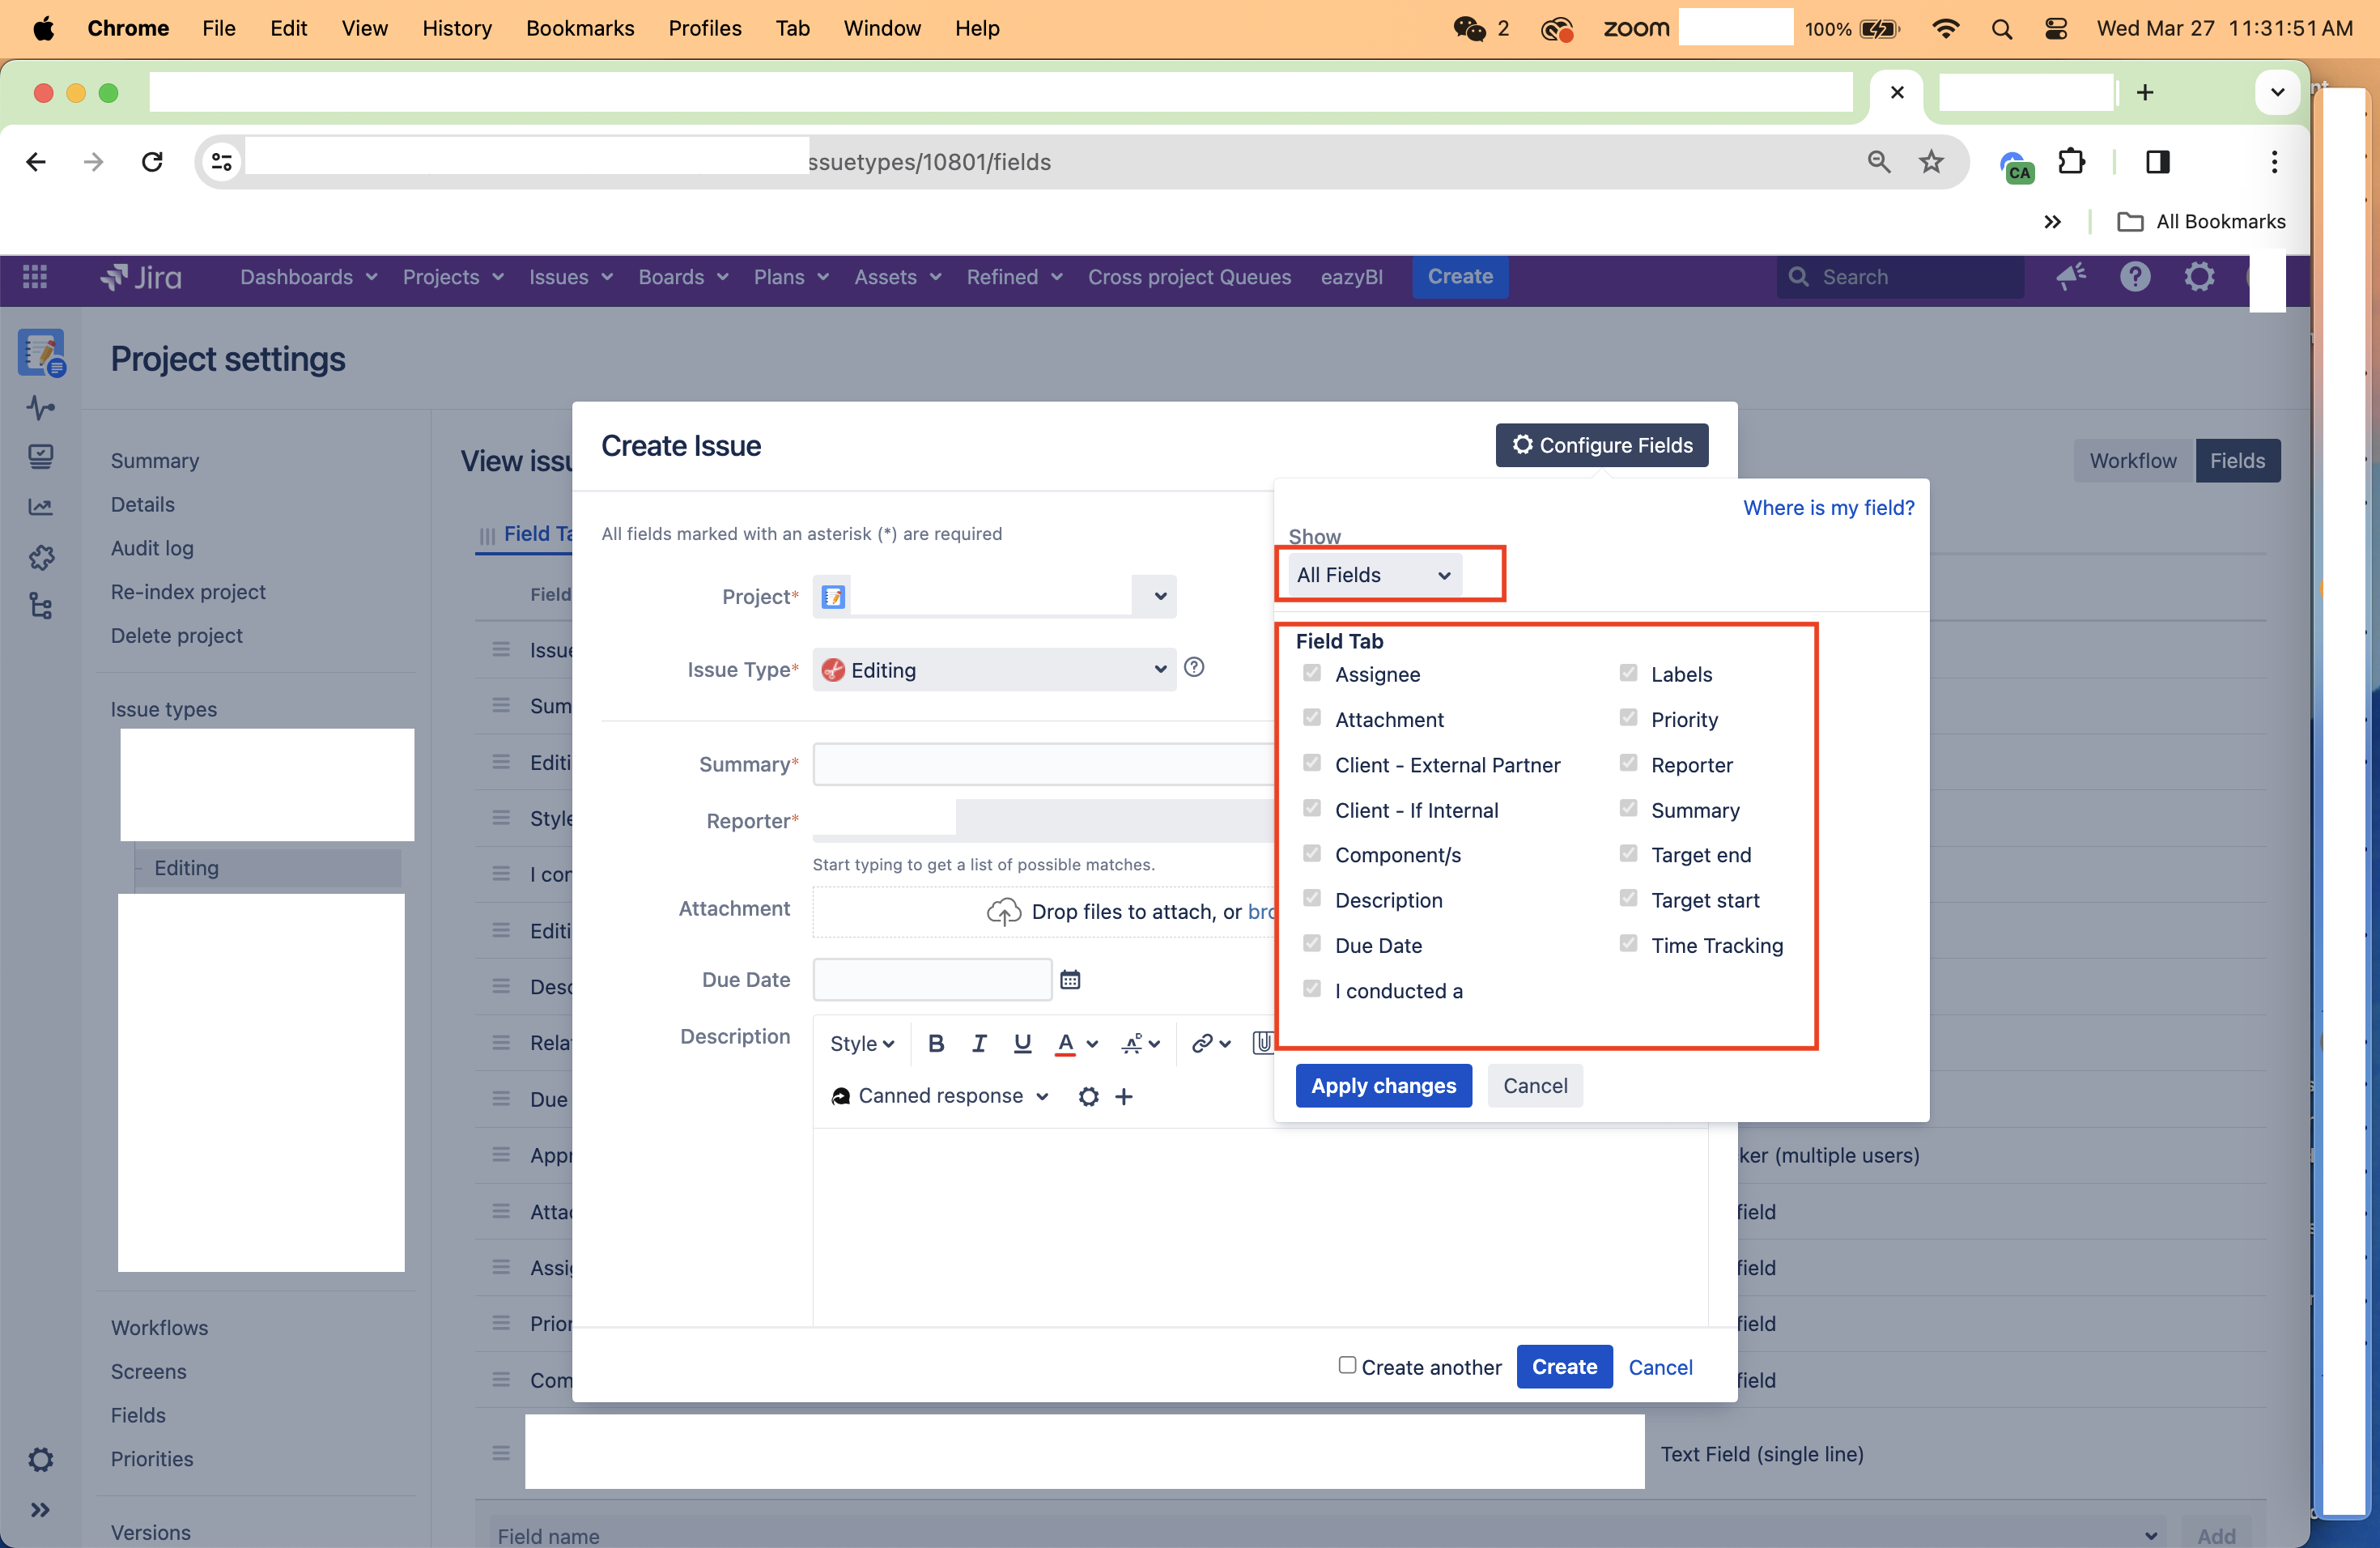This screenshot has height=1548, width=2380.
Task: Click Cancel link in Create Issue footer
Action: tap(1660, 1367)
